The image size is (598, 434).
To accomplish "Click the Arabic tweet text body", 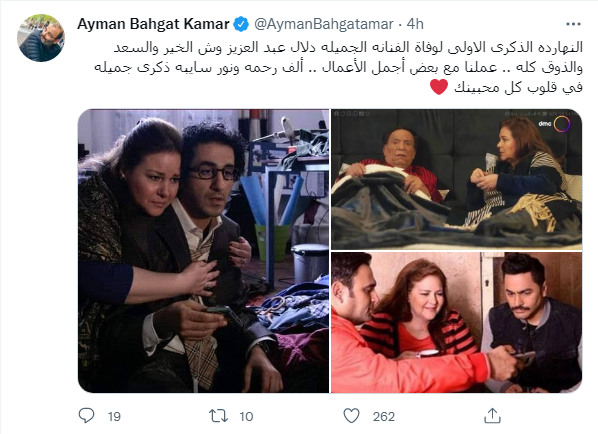I will 338,68.
